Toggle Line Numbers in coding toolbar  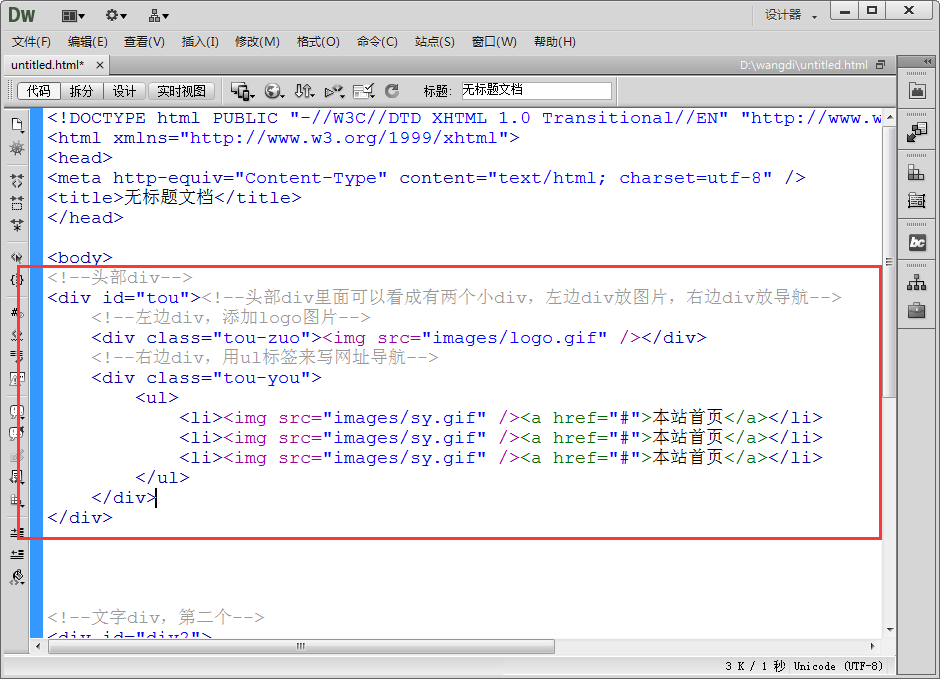click(x=17, y=312)
